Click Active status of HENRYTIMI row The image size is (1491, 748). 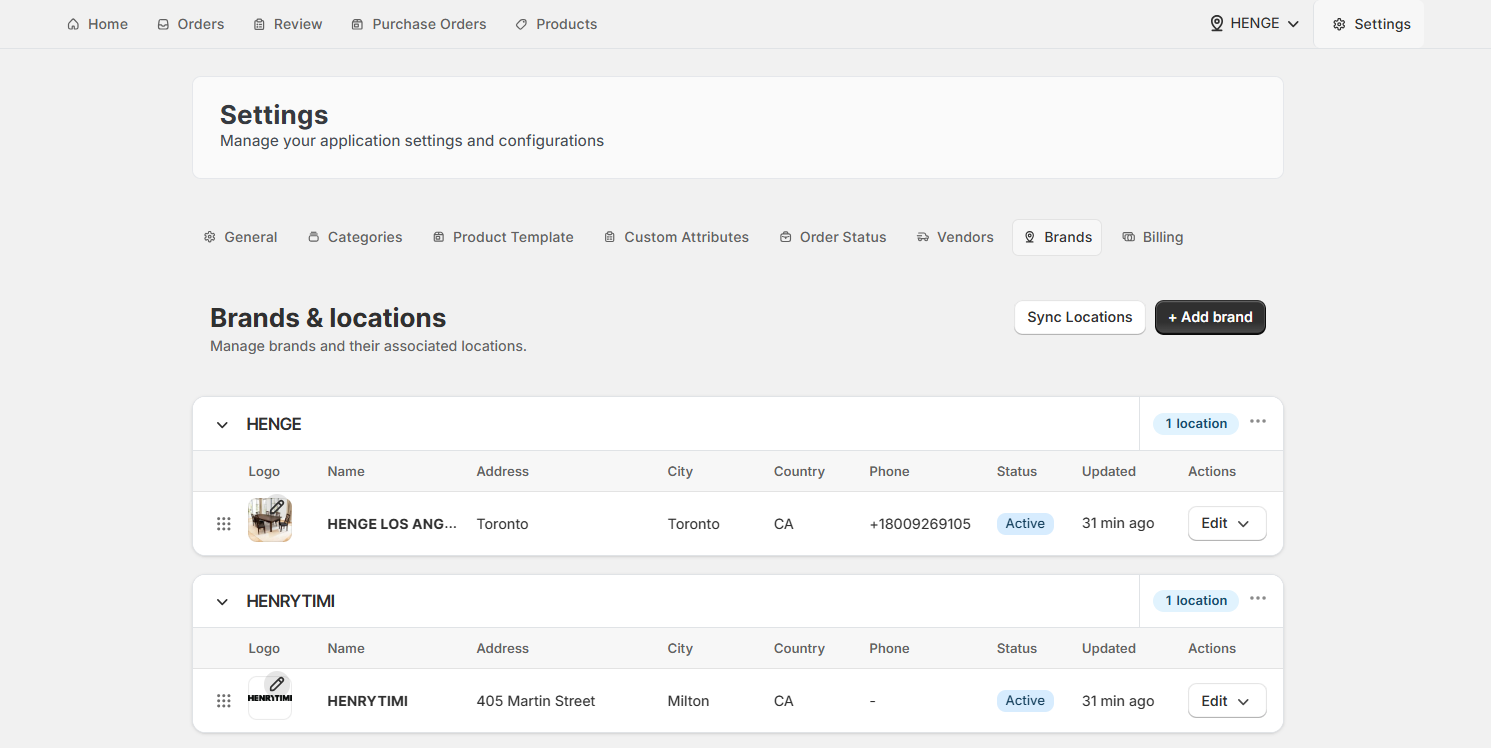point(1025,701)
